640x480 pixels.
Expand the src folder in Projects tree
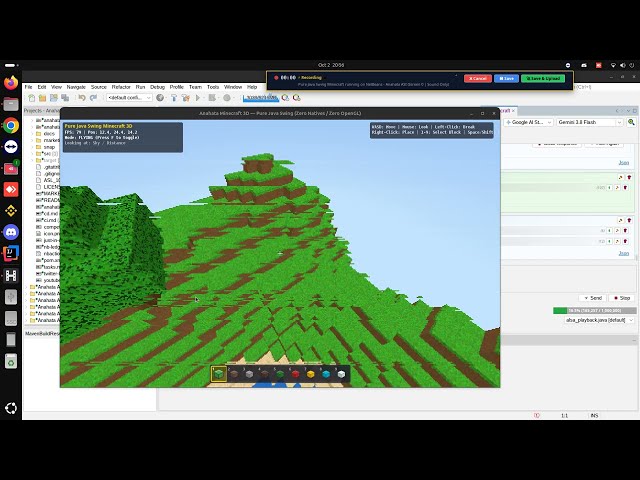tap(32, 153)
